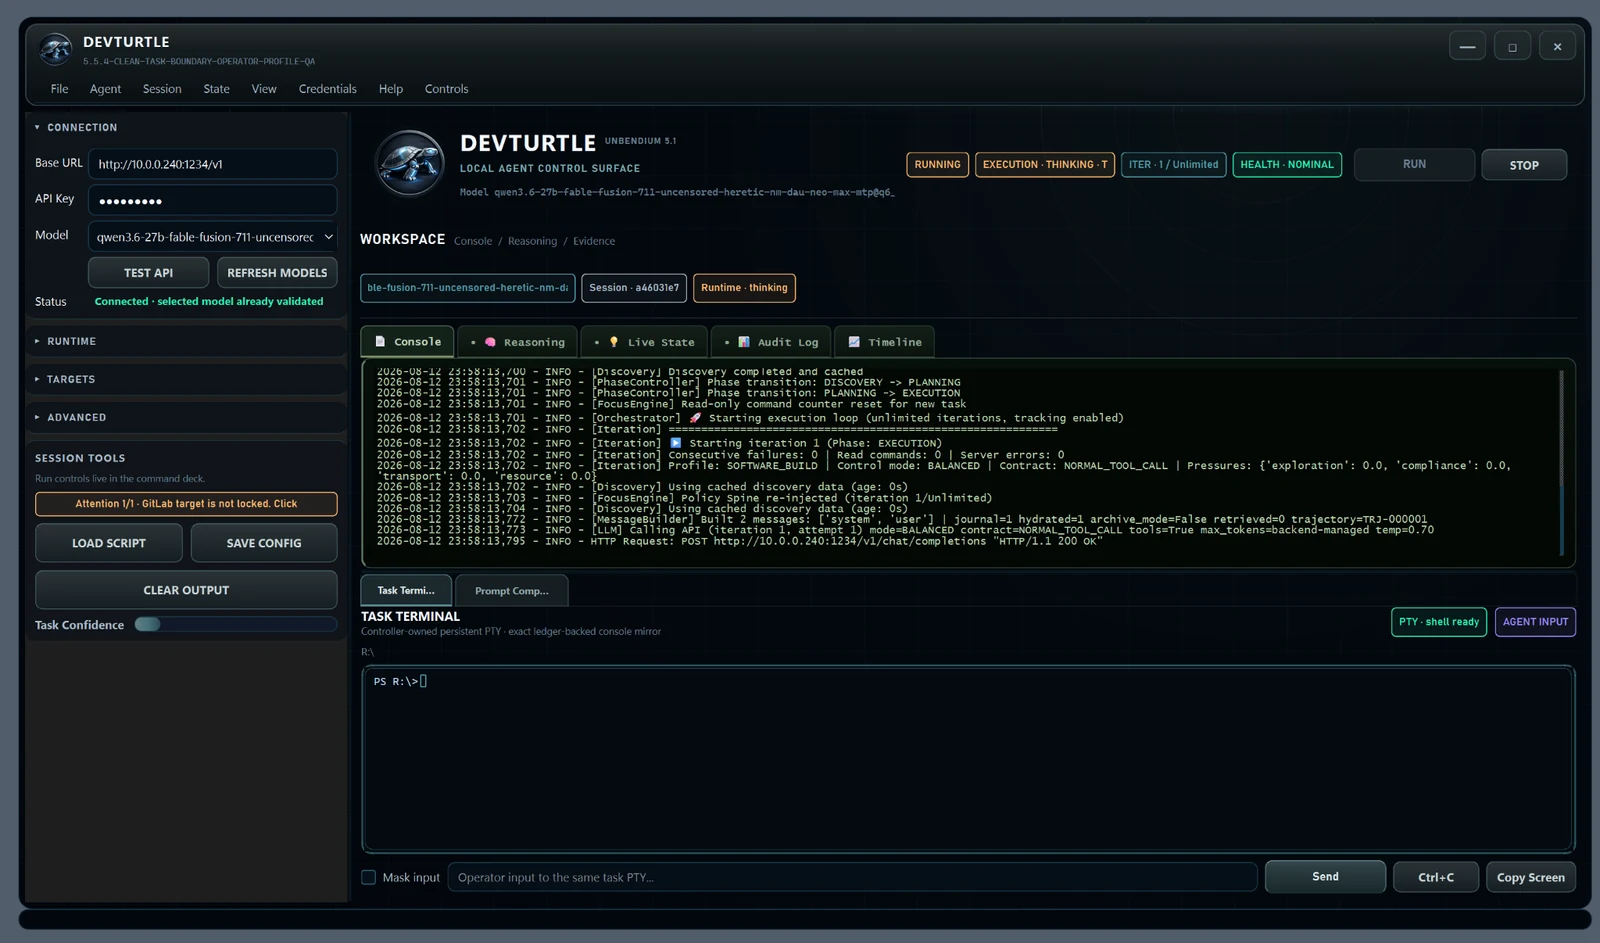
Task: Enable the Mask input checkbox
Action: (369, 877)
